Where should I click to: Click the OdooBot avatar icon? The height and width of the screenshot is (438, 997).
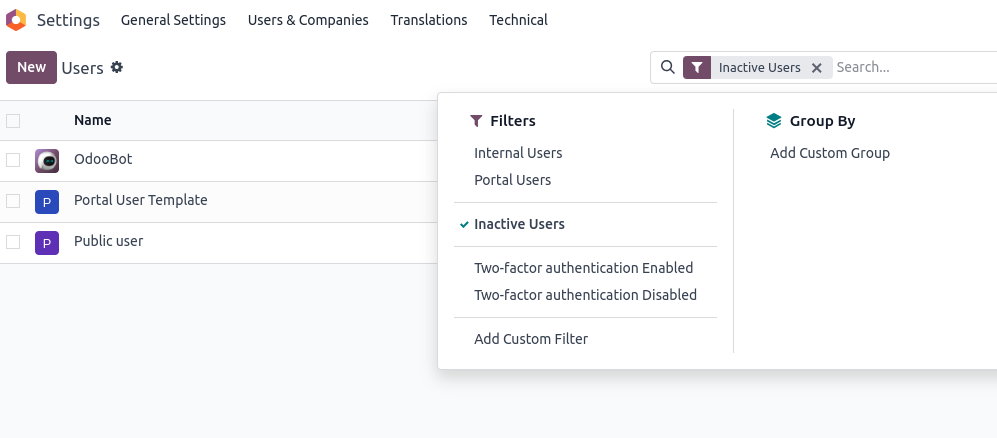coord(47,160)
